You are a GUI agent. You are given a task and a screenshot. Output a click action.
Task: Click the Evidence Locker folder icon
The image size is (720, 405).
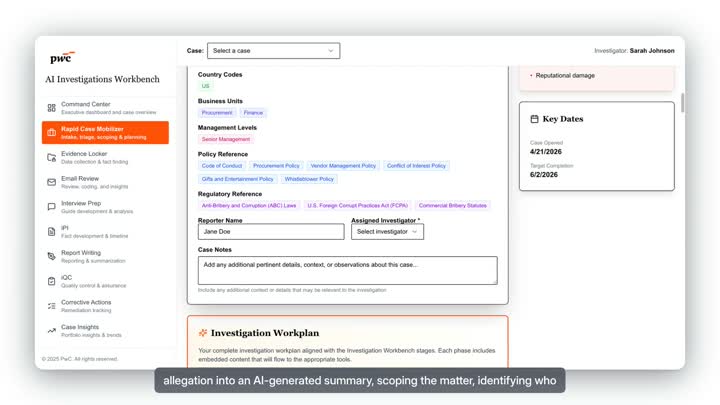pos(51,158)
